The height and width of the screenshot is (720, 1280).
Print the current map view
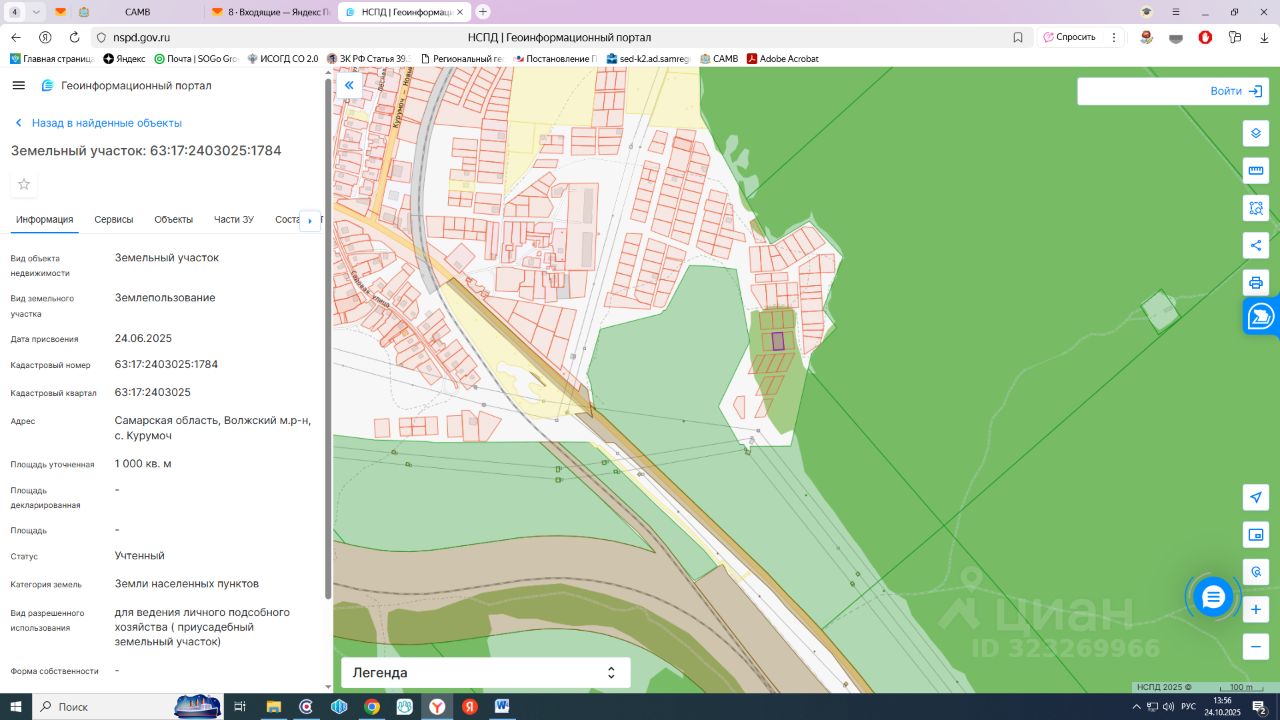pos(1255,282)
